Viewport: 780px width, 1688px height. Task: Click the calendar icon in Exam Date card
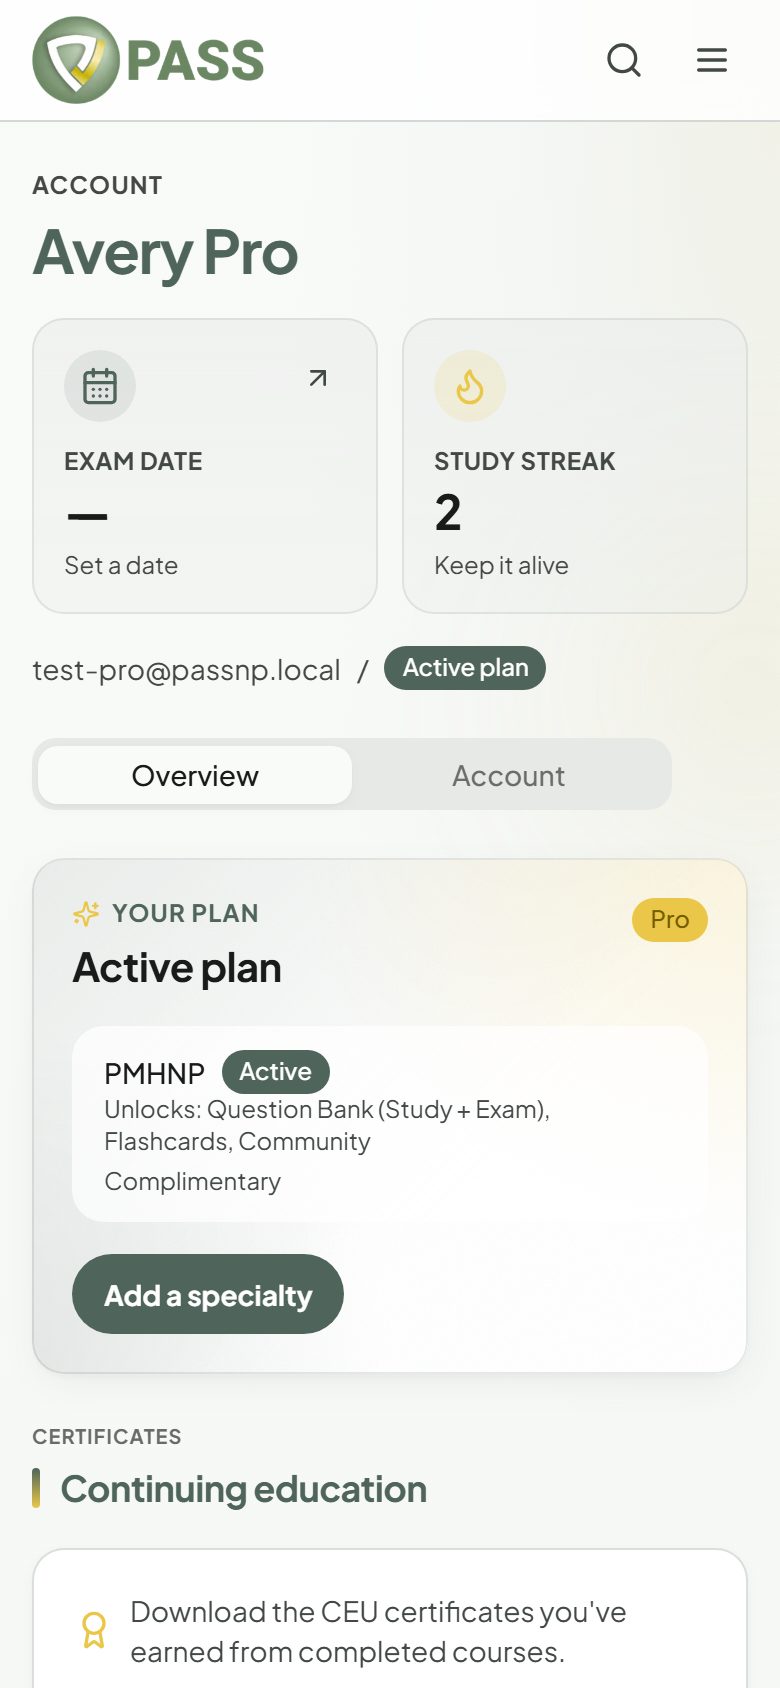(100, 386)
